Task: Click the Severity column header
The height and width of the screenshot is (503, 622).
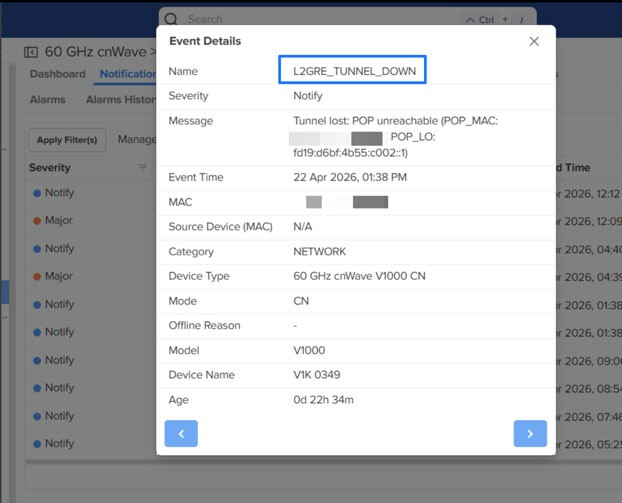Action: pyautogui.click(x=50, y=167)
